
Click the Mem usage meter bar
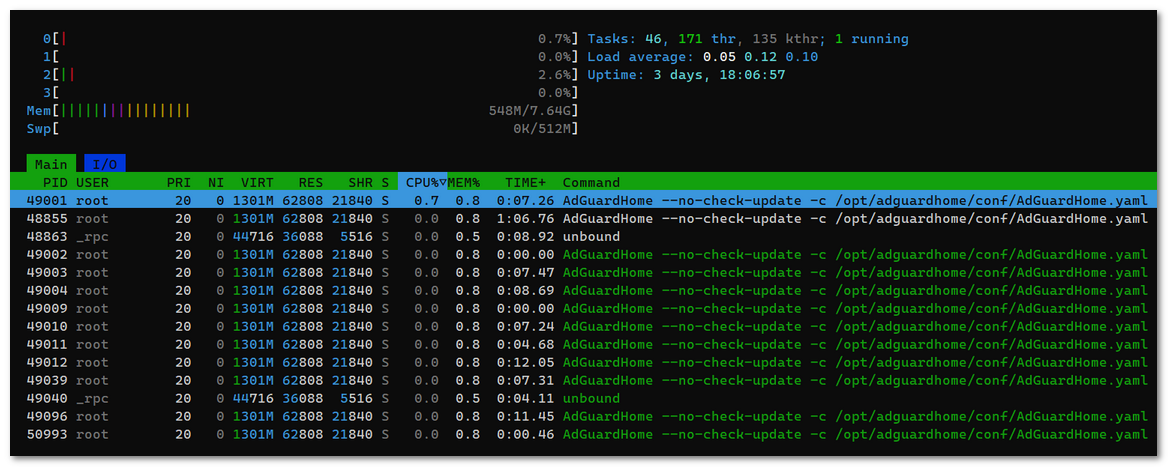303,111
